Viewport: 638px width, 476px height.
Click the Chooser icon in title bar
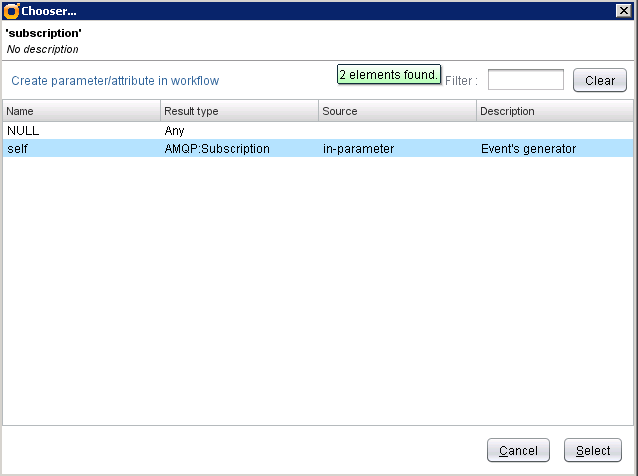coord(11,10)
